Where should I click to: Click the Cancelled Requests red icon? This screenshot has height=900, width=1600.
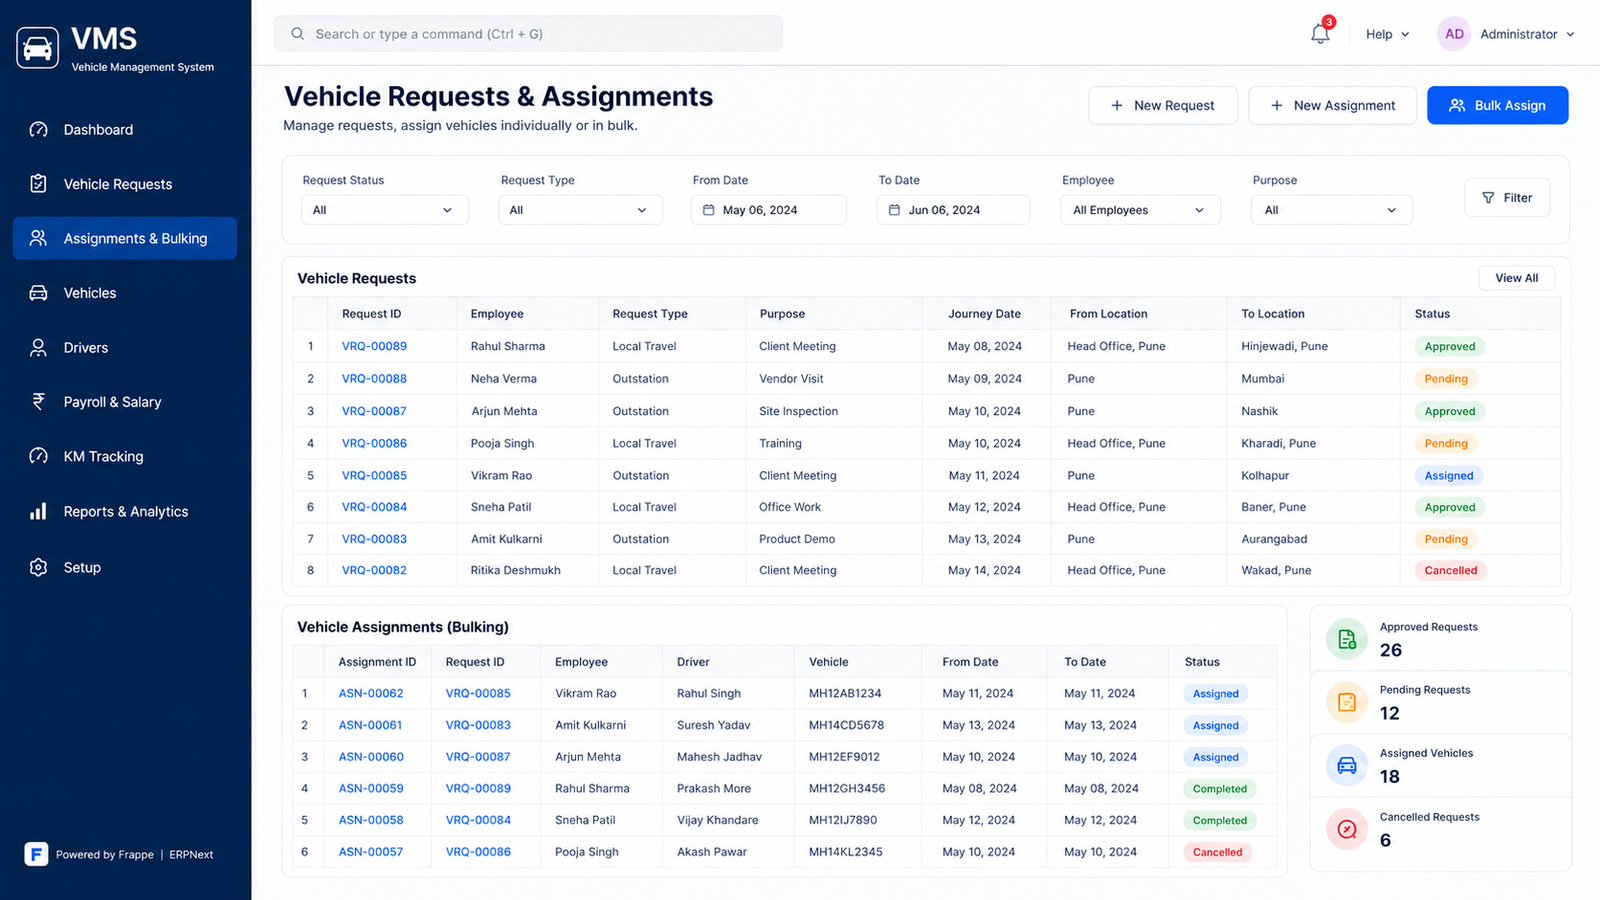coord(1347,829)
